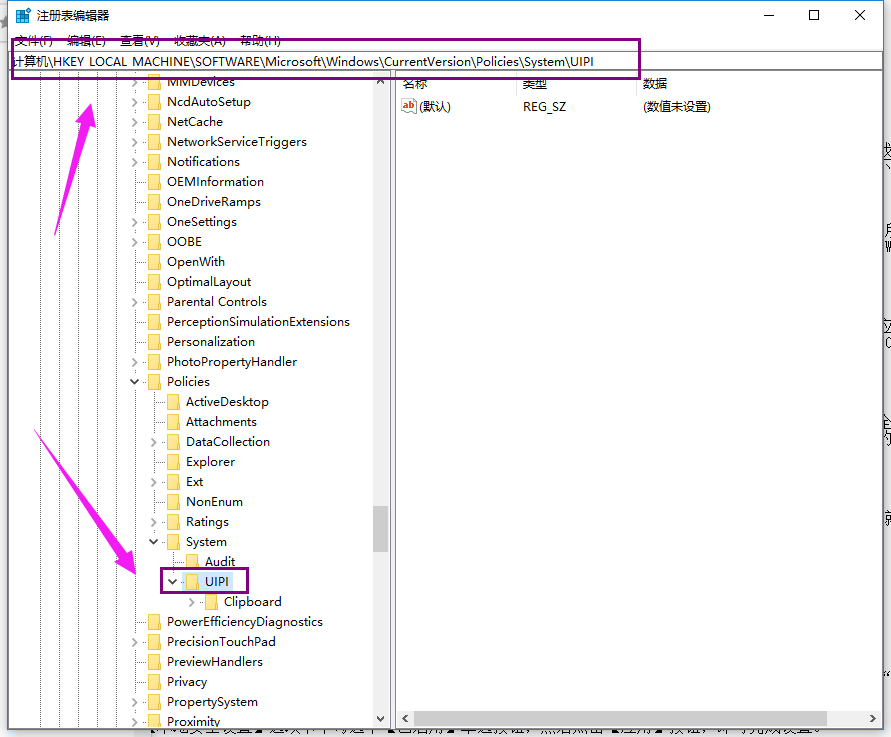891x737 pixels.
Task: Click the Policies folder icon
Action: point(153,381)
